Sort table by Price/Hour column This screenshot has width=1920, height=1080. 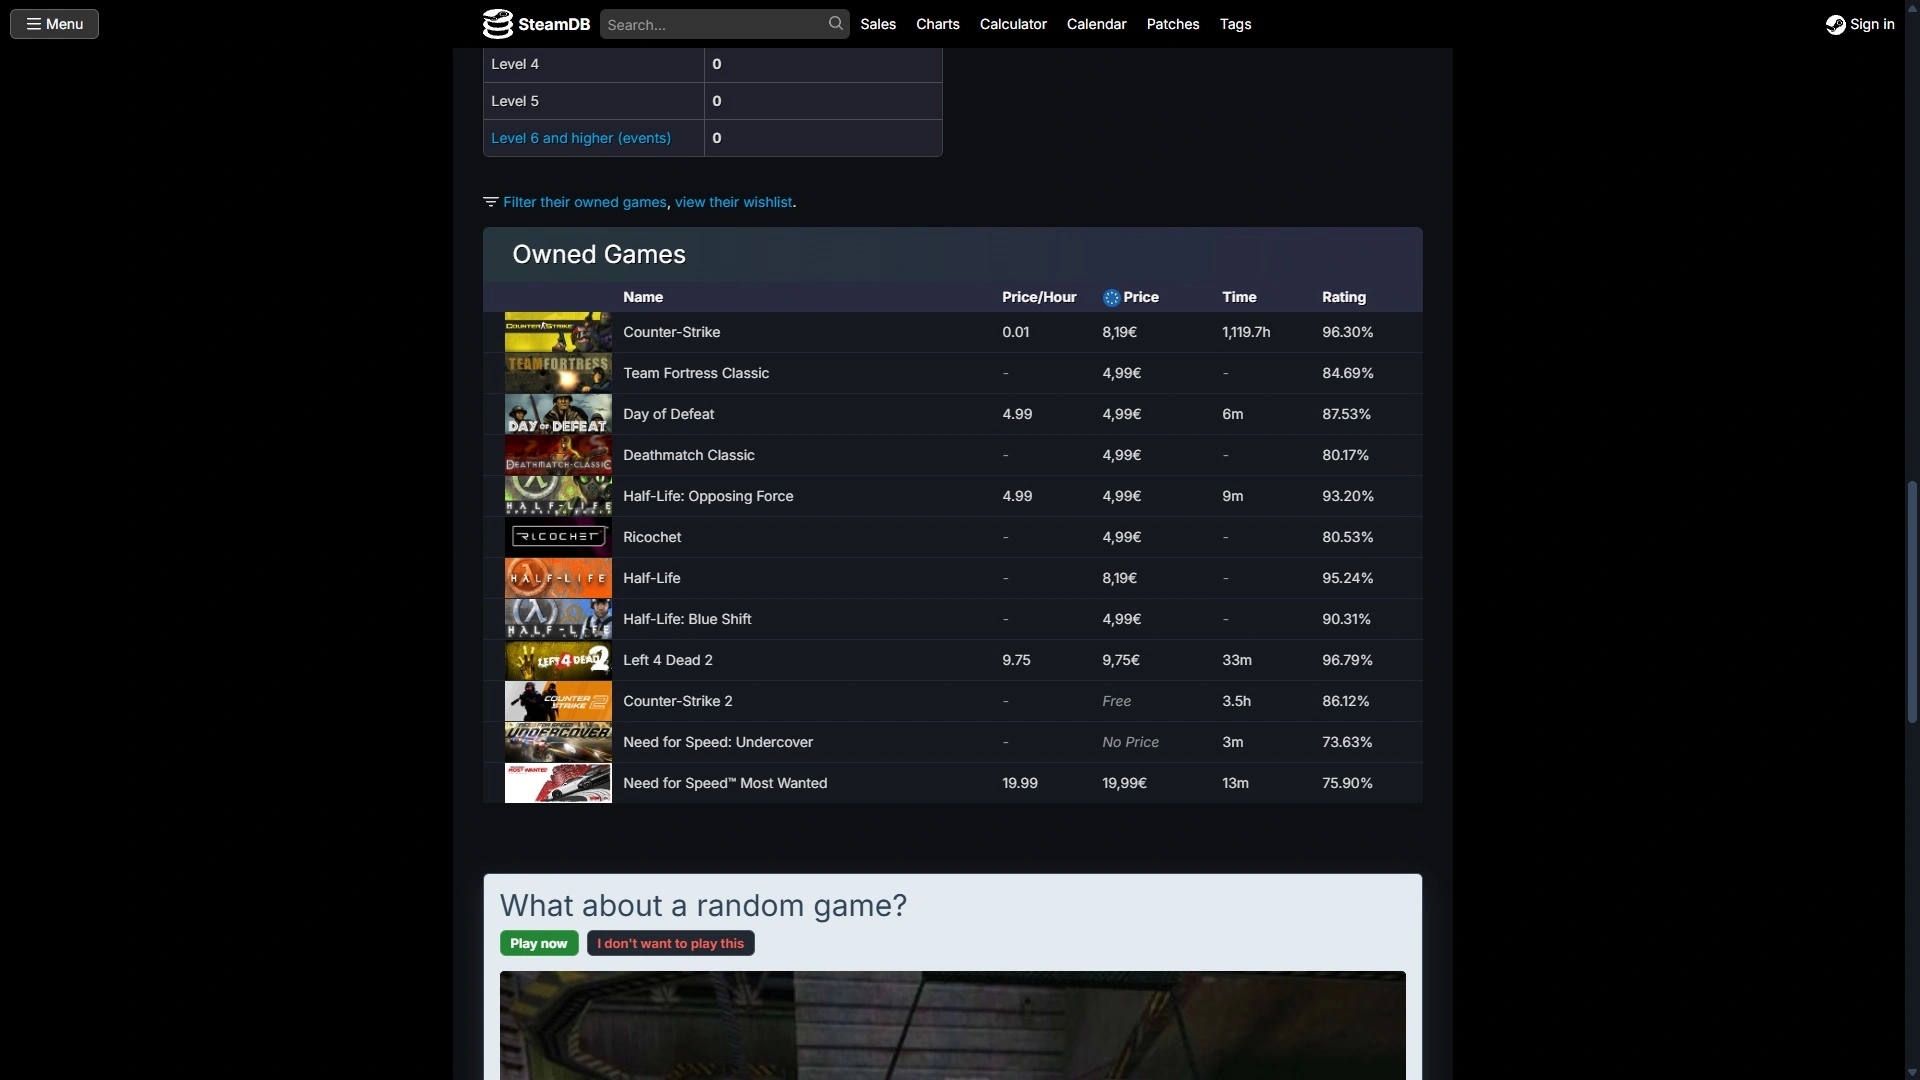tap(1039, 297)
